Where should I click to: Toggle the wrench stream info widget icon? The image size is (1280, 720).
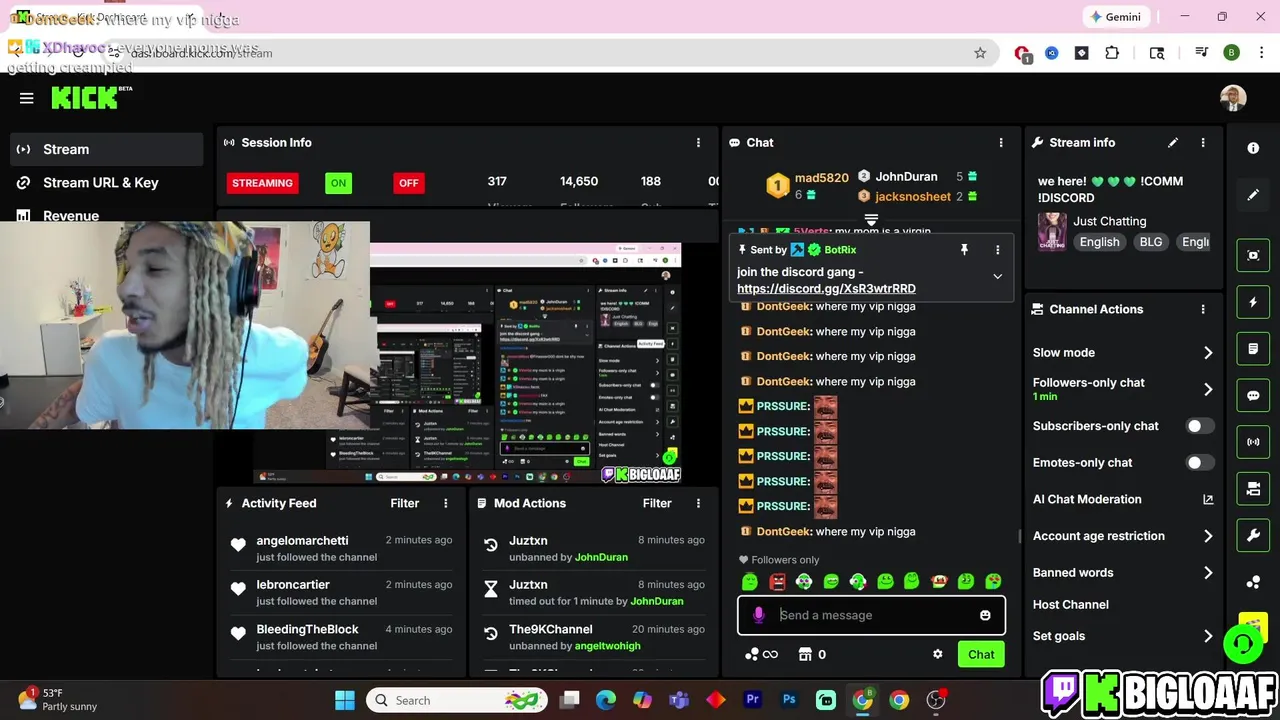point(1253,535)
